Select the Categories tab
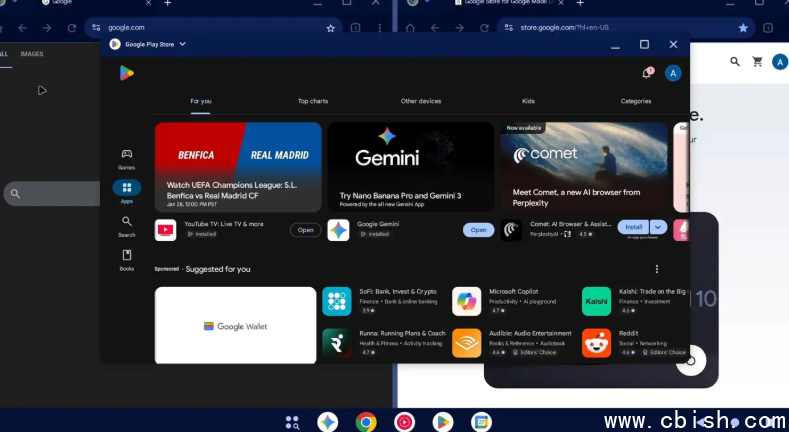 636,101
